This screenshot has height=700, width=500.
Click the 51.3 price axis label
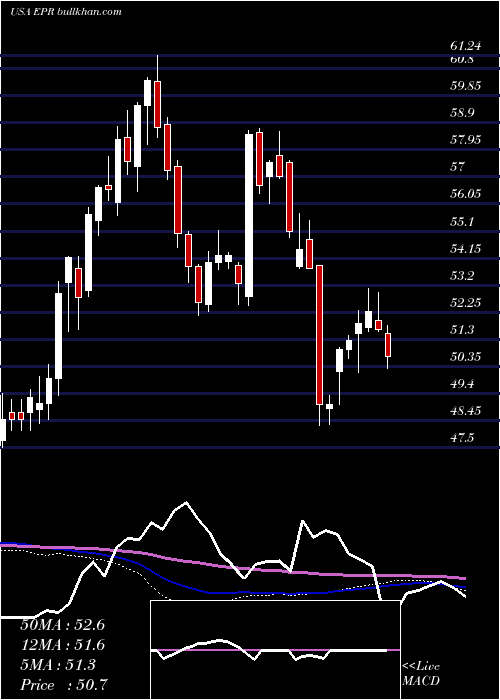click(x=462, y=330)
